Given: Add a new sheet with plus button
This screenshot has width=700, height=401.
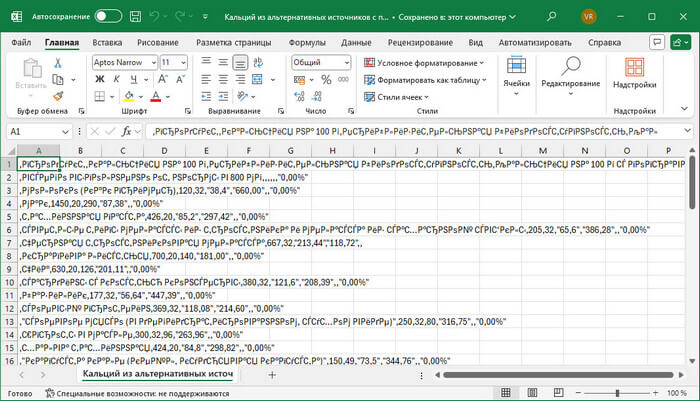Looking at the screenshot, I should point(271,374).
